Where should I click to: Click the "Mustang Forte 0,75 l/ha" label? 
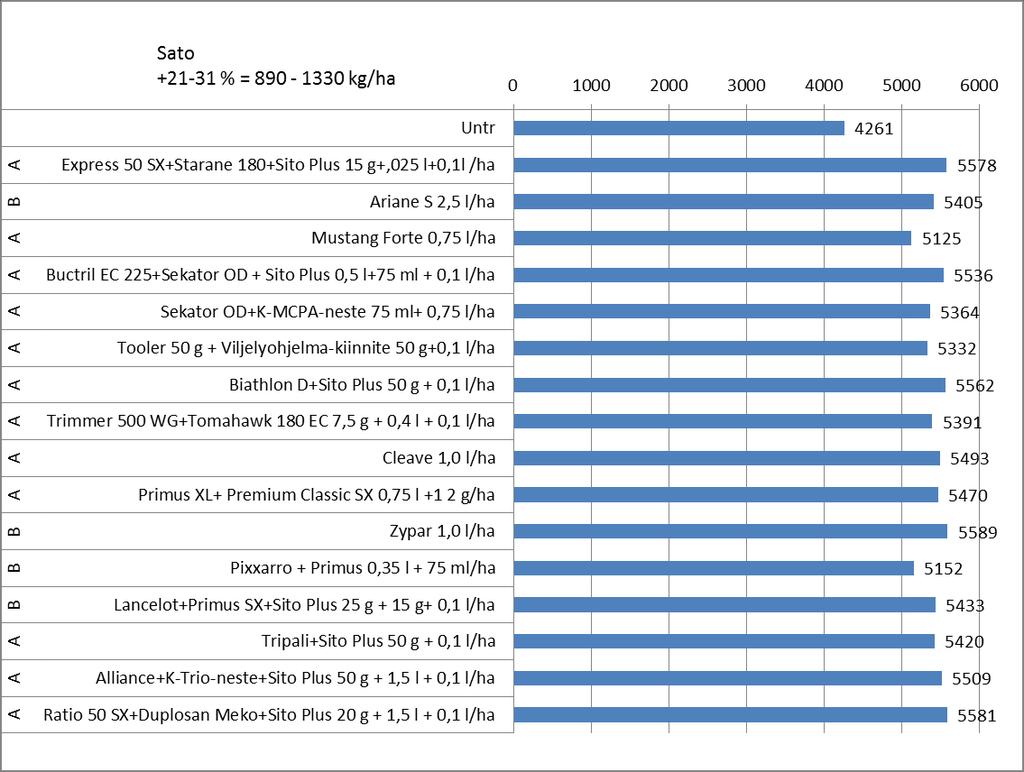coord(403,238)
